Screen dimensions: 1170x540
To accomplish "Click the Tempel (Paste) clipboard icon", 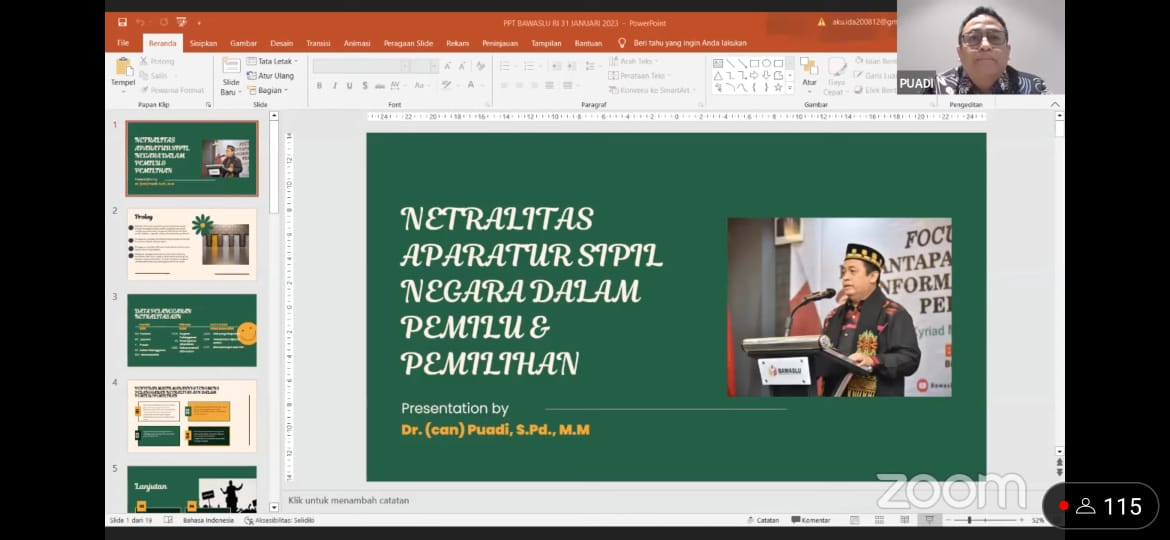I will (x=123, y=72).
